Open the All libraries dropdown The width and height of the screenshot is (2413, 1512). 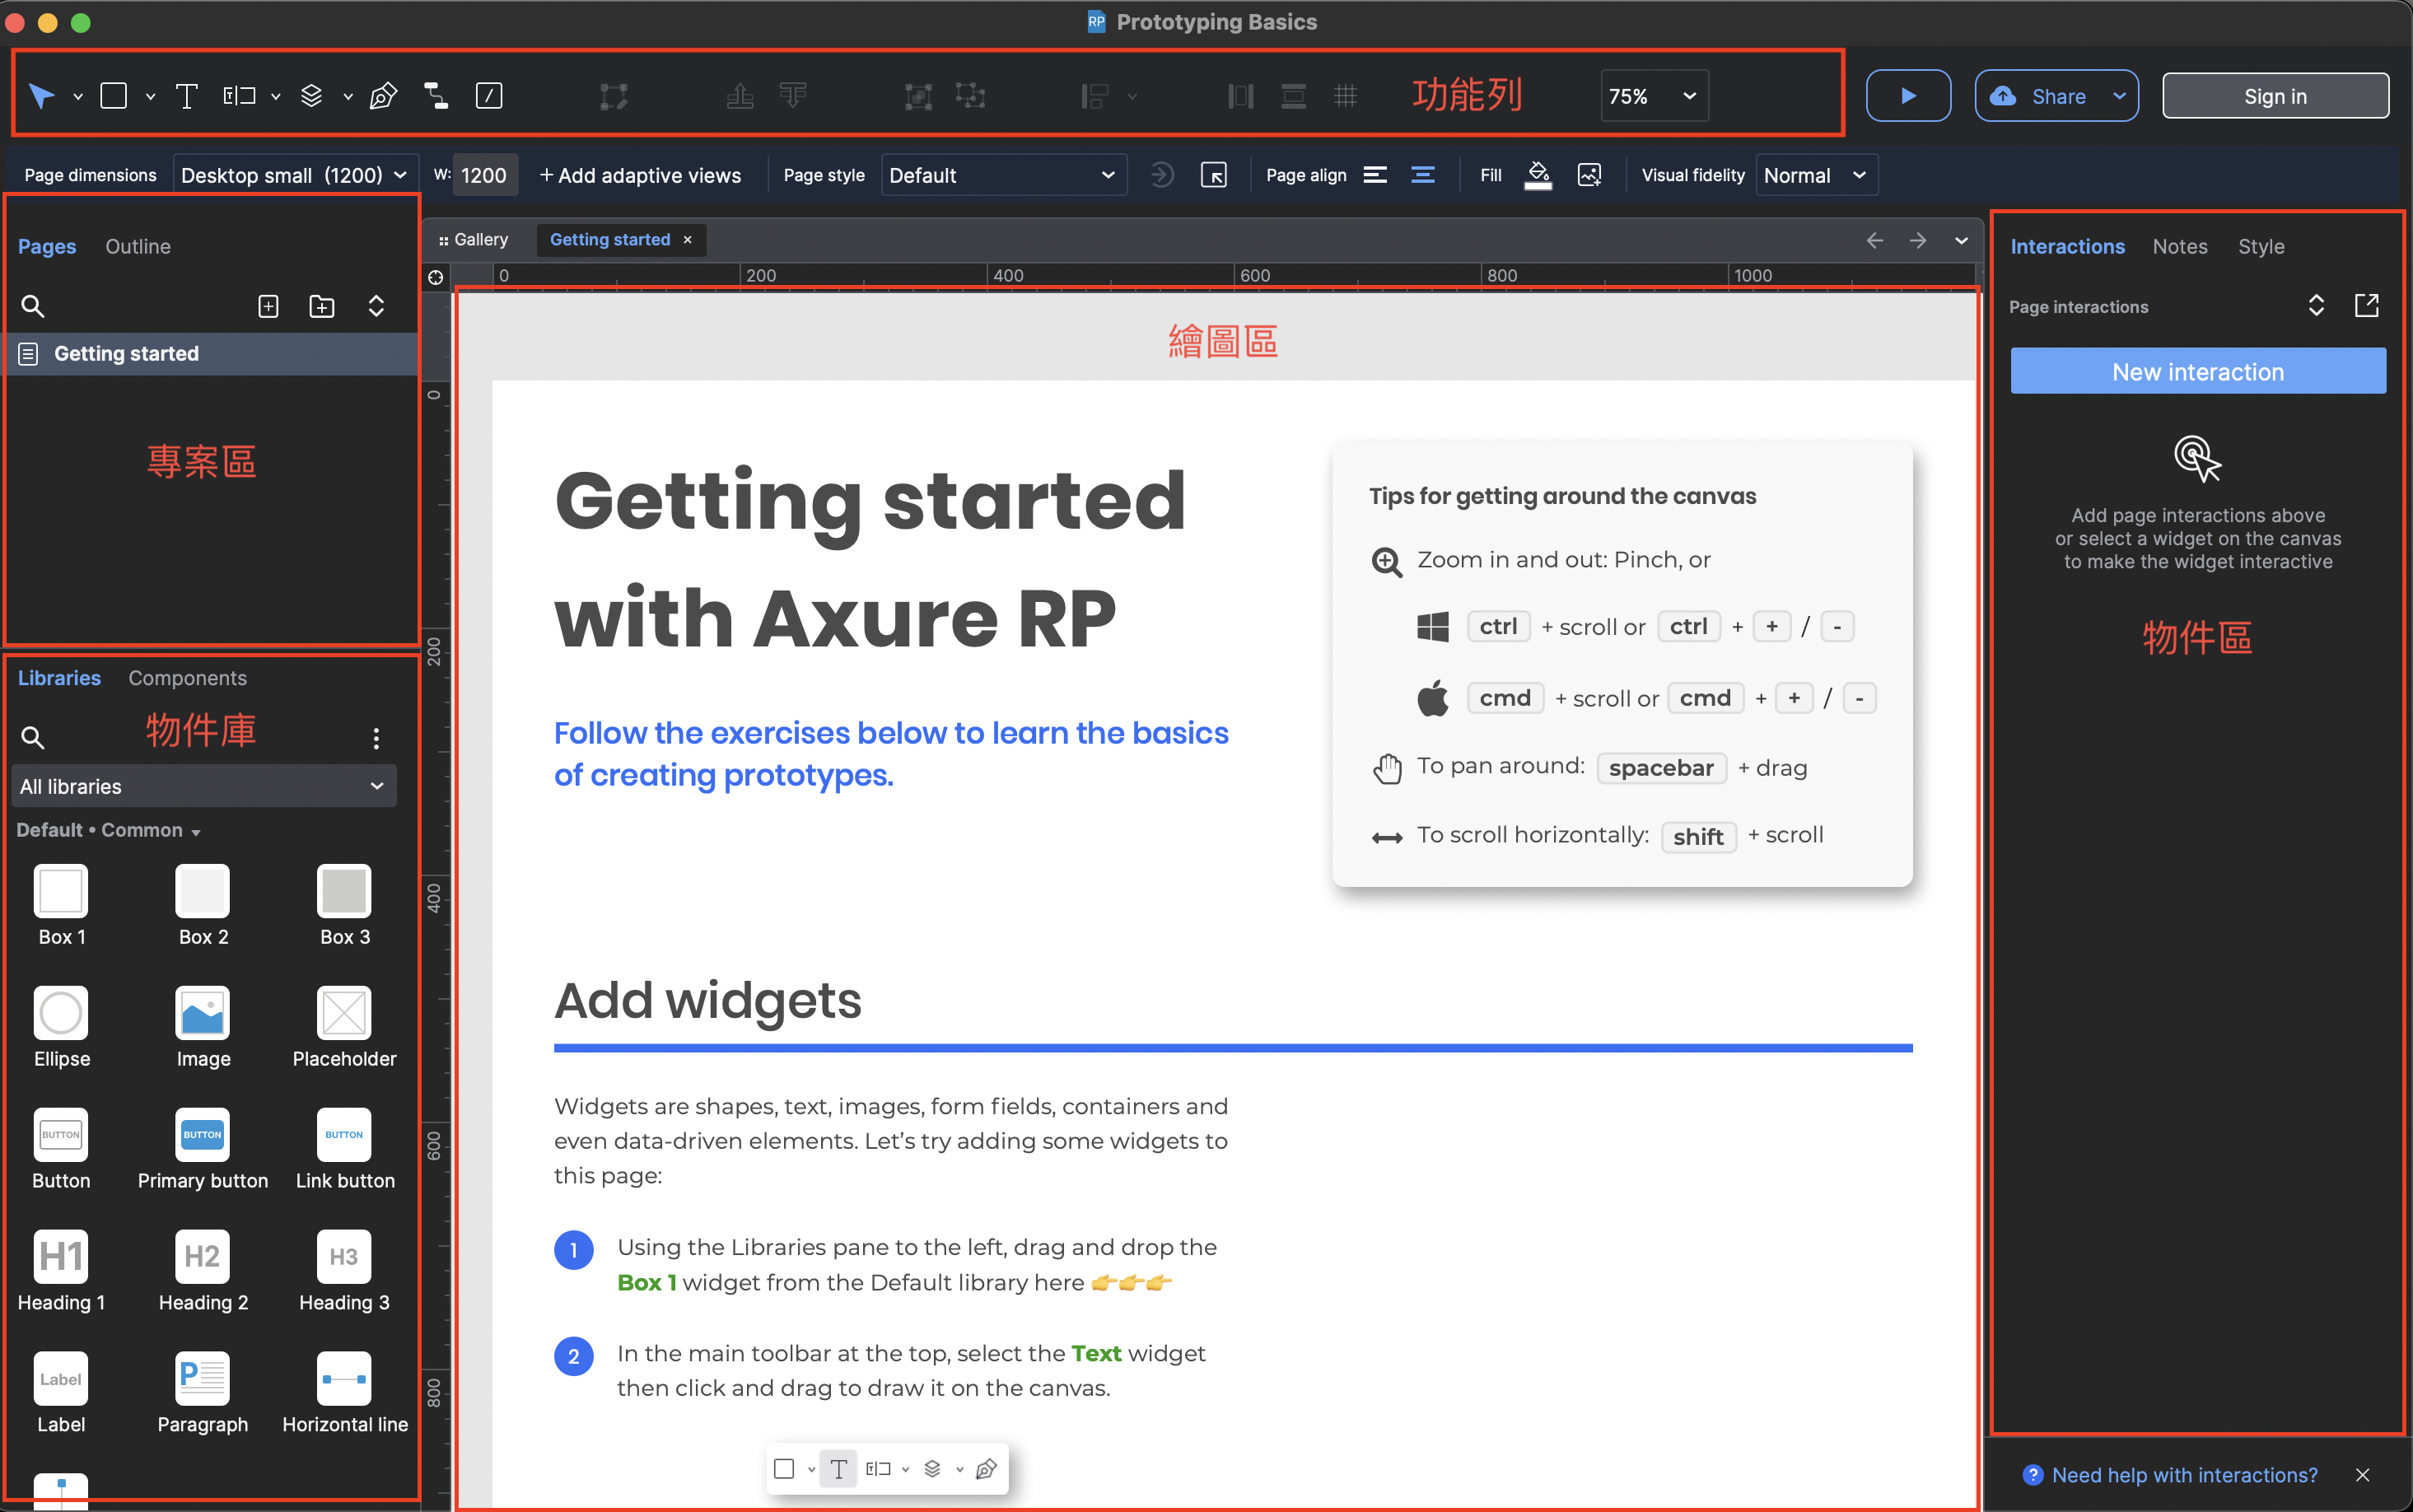pyautogui.click(x=203, y=786)
